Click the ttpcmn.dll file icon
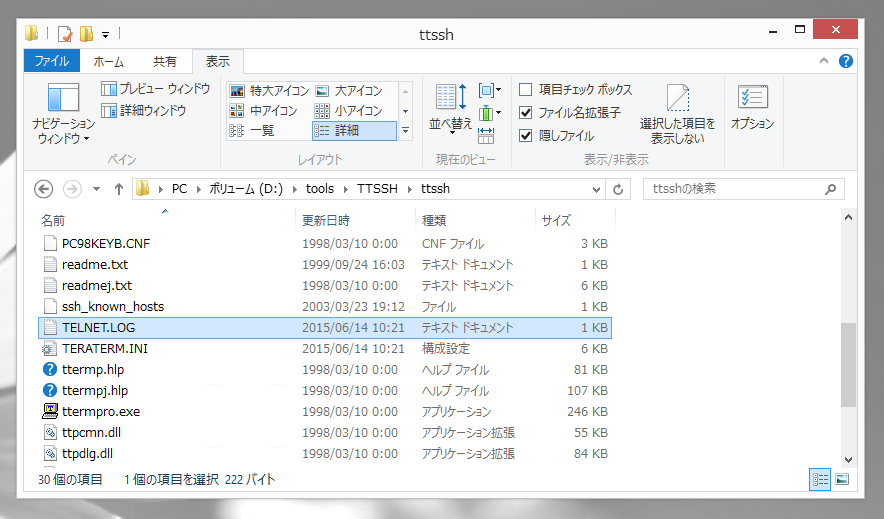The width and height of the screenshot is (884, 519). (50, 433)
